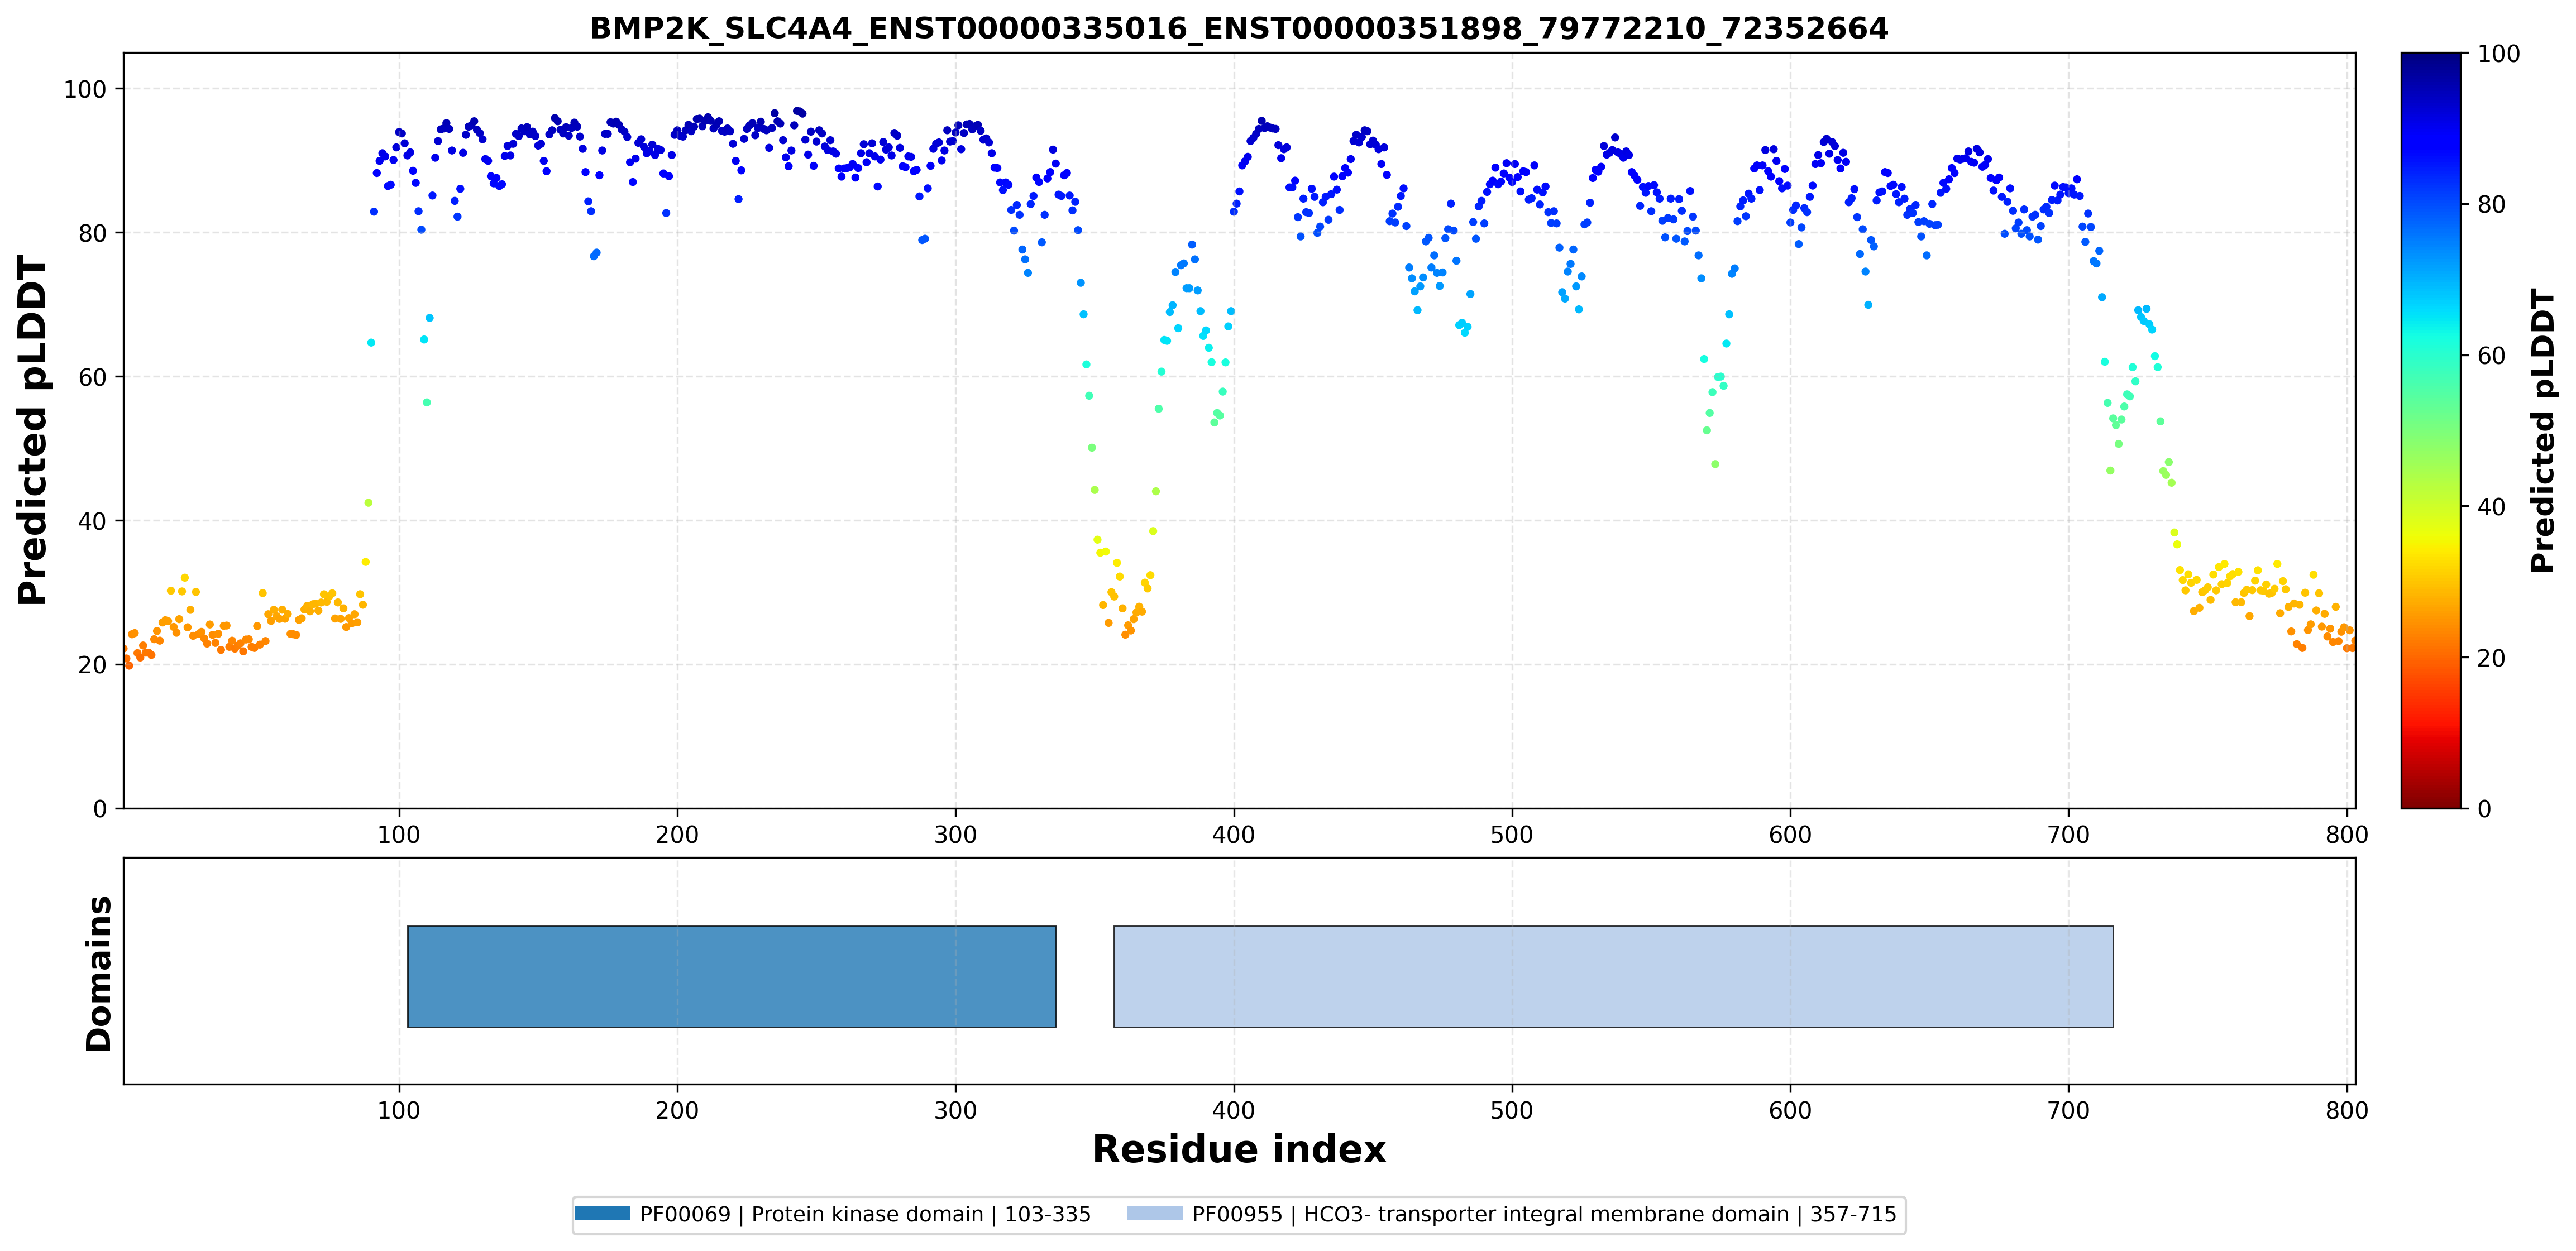
Task: Click the 100 tick on colorbar
Action: pos(2498,54)
